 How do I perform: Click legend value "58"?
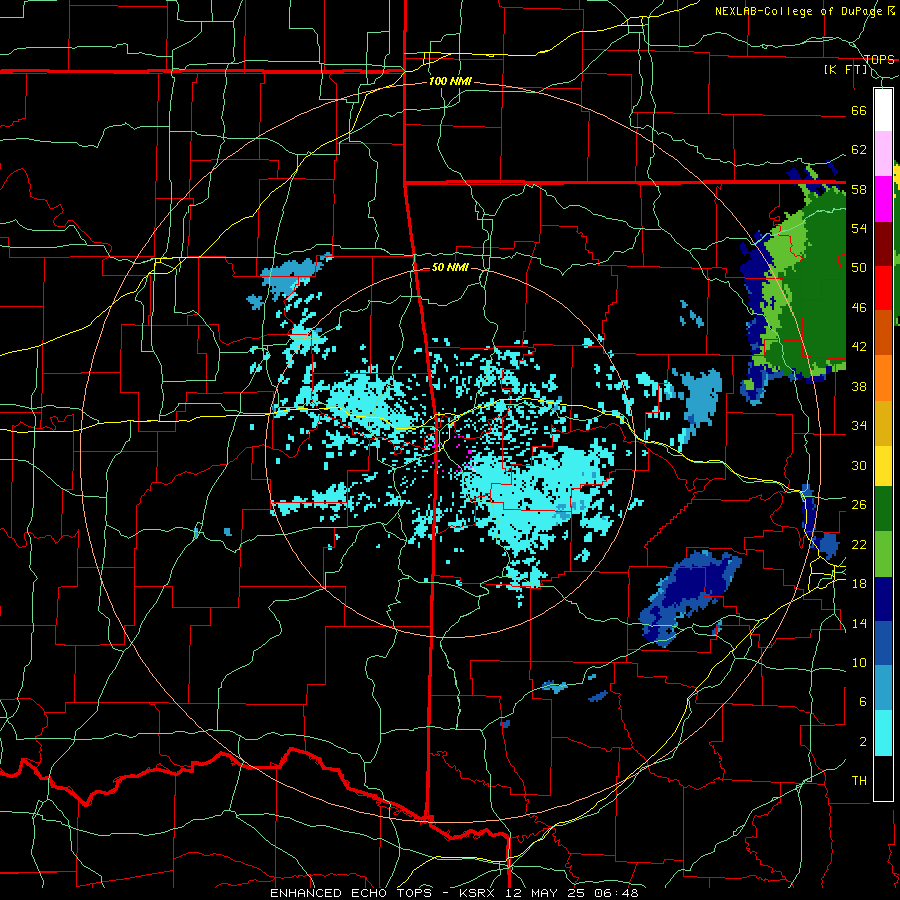[x=859, y=189]
